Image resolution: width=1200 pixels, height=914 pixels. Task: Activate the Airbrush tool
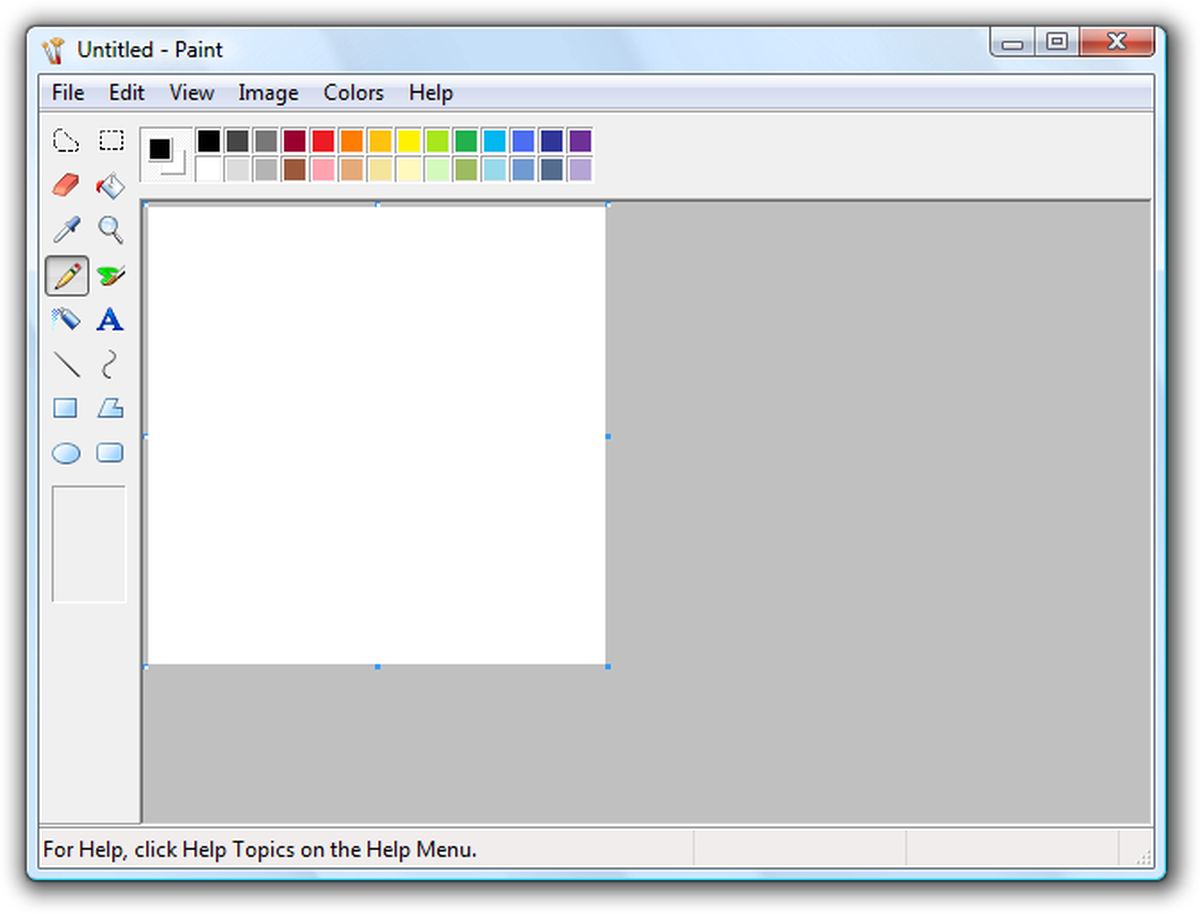pos(65,320)
